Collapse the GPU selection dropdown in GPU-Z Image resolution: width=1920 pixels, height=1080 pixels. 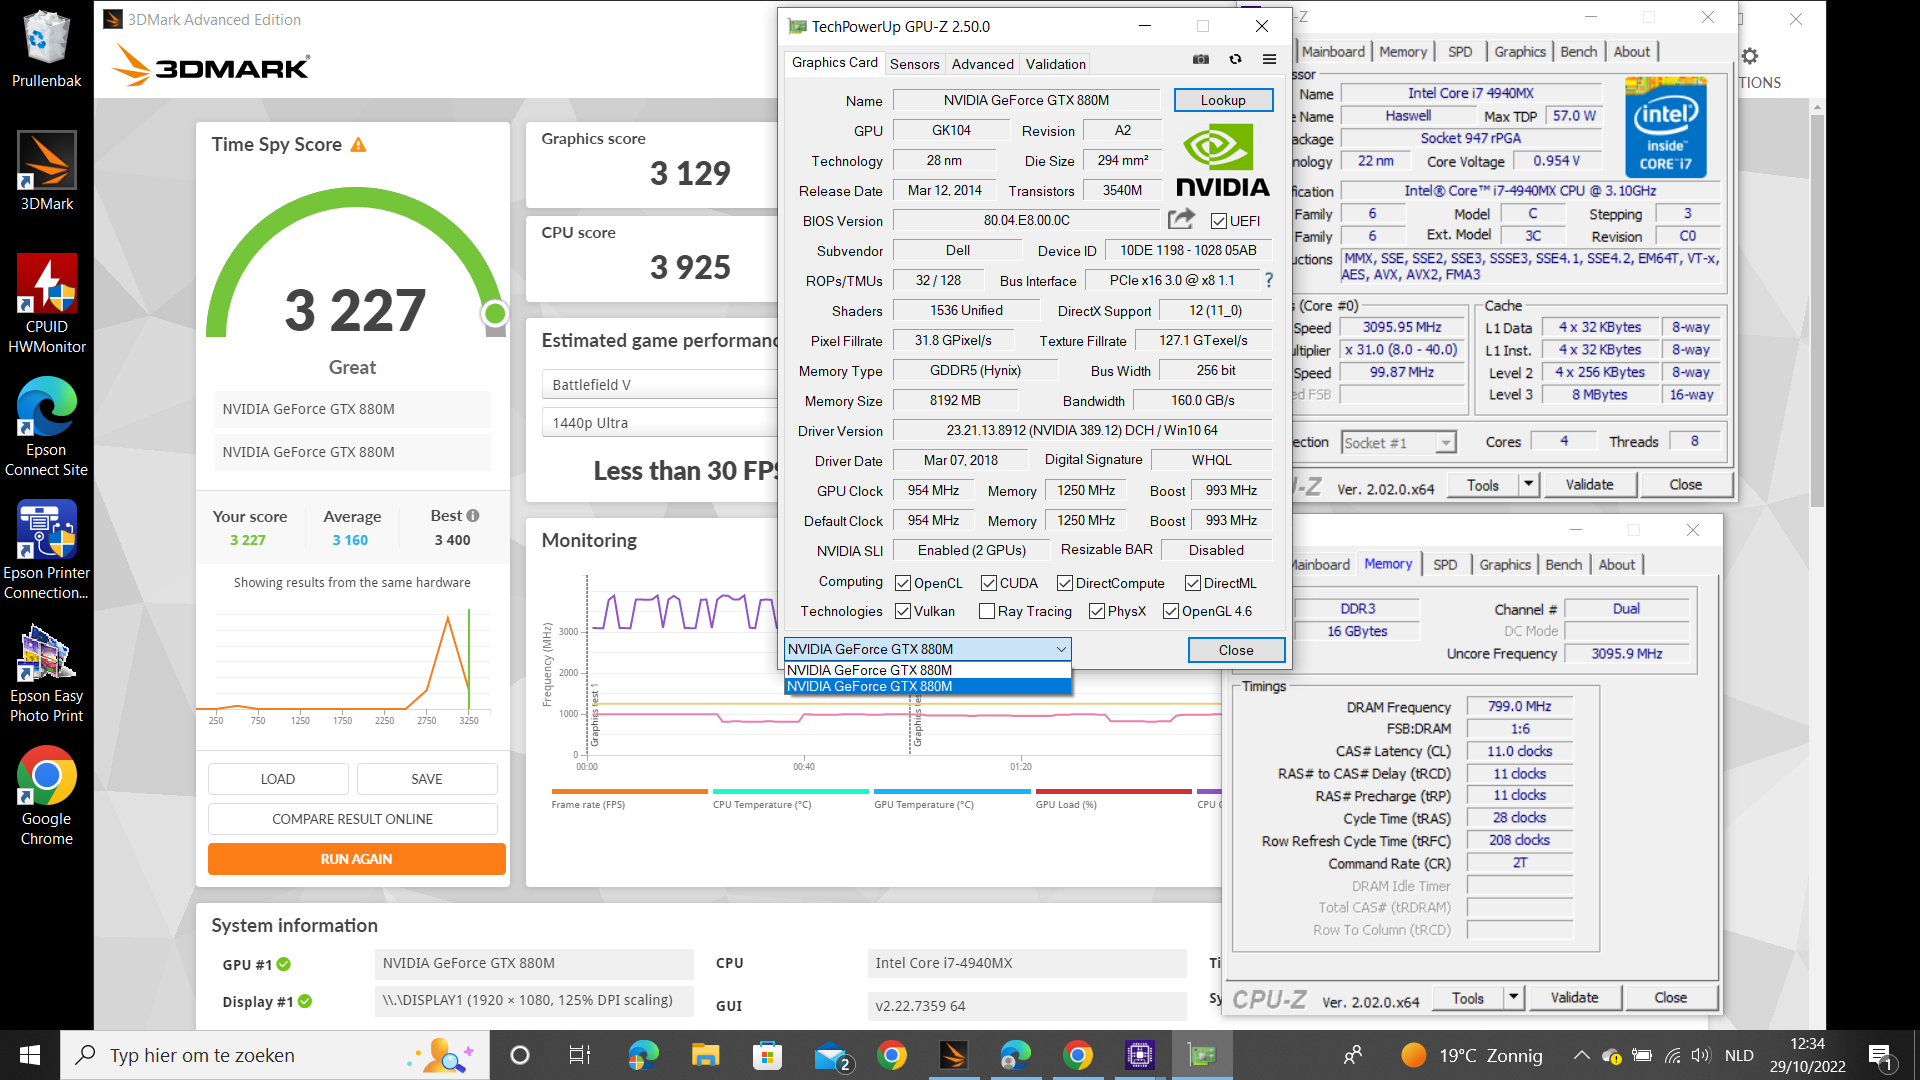click(1061, 649)
